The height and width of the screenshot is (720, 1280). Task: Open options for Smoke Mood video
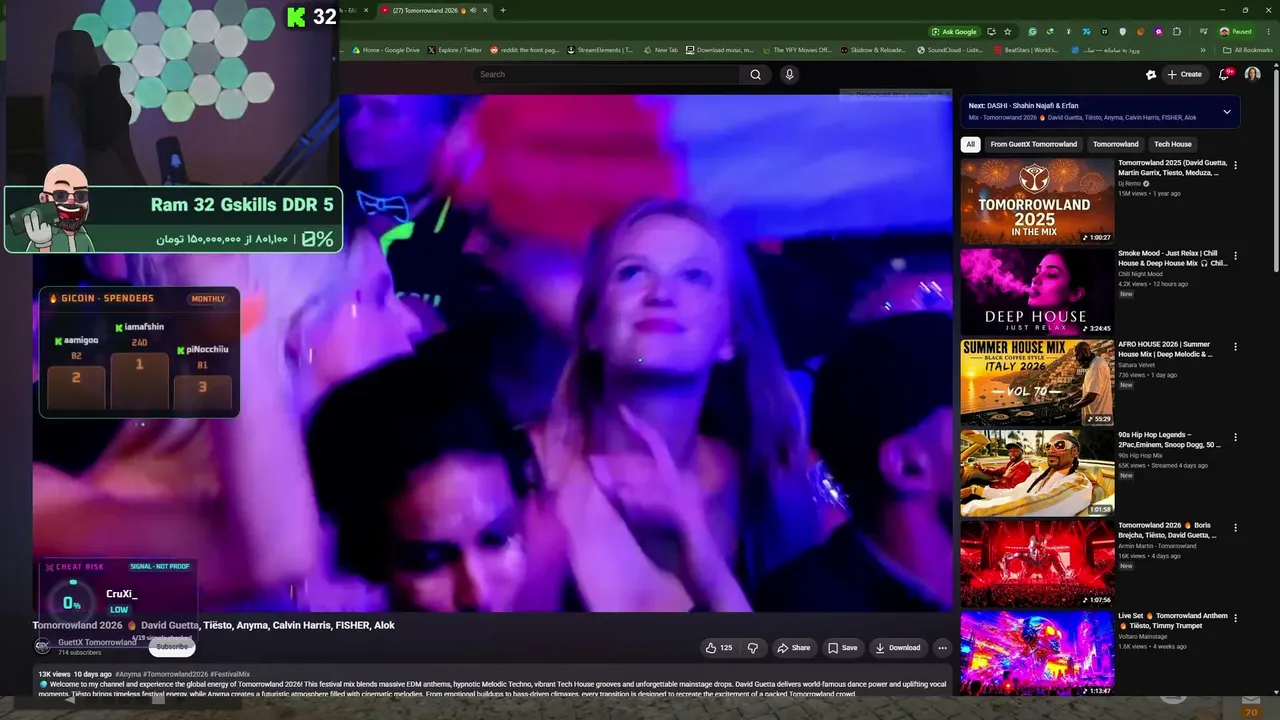point(1236,257)
